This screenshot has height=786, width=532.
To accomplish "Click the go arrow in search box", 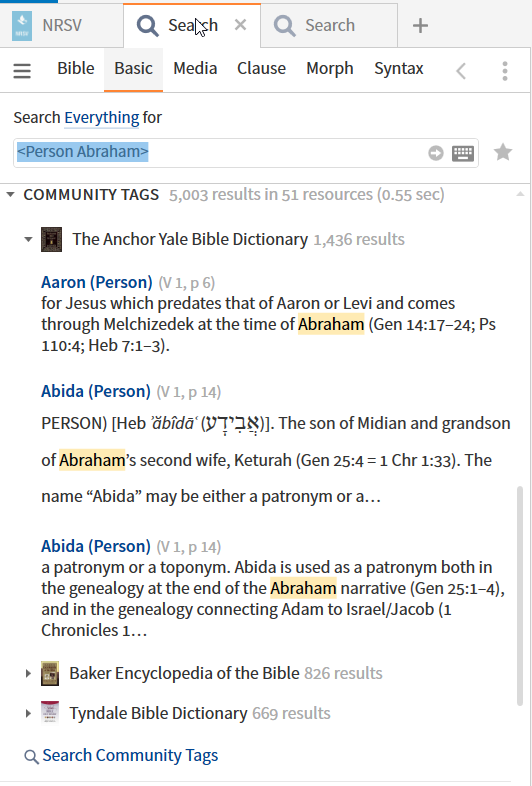I will pos(436,153).
